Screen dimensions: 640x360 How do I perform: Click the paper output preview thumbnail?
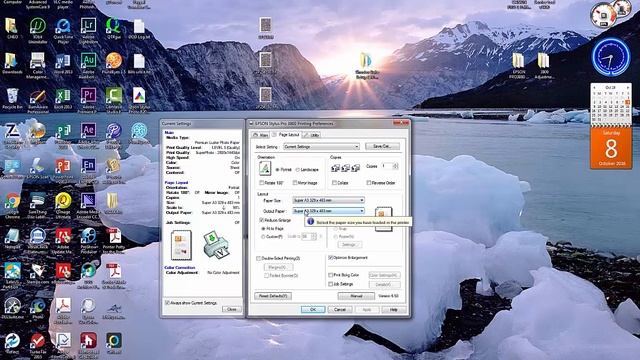click(383, 219)
